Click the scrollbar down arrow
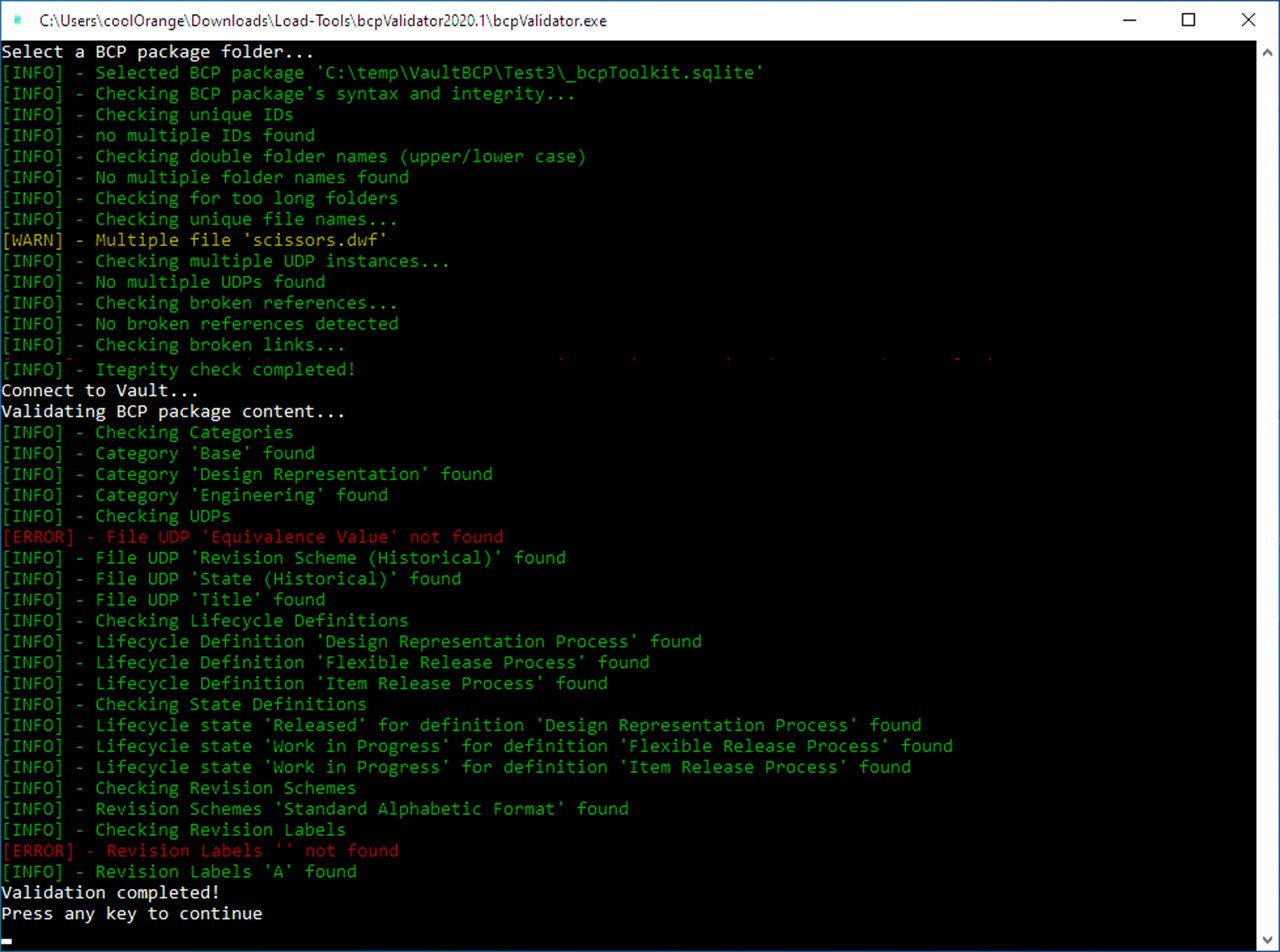This screenshot has height=952, width=1280. point(1268,941)
